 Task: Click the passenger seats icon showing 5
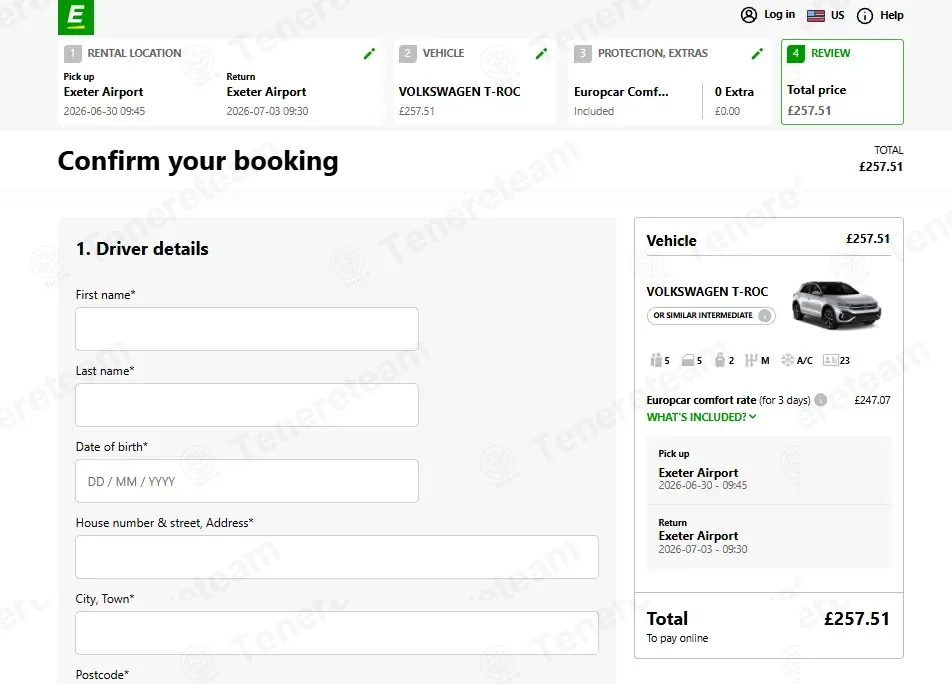(x=656, y=360)
